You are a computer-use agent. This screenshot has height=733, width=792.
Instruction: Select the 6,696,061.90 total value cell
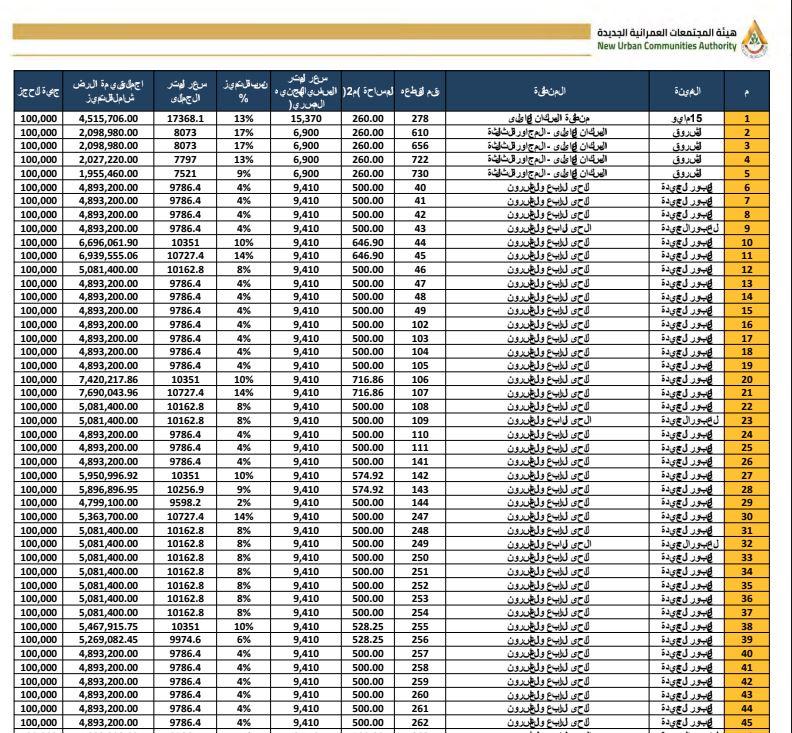click(108, 242)
